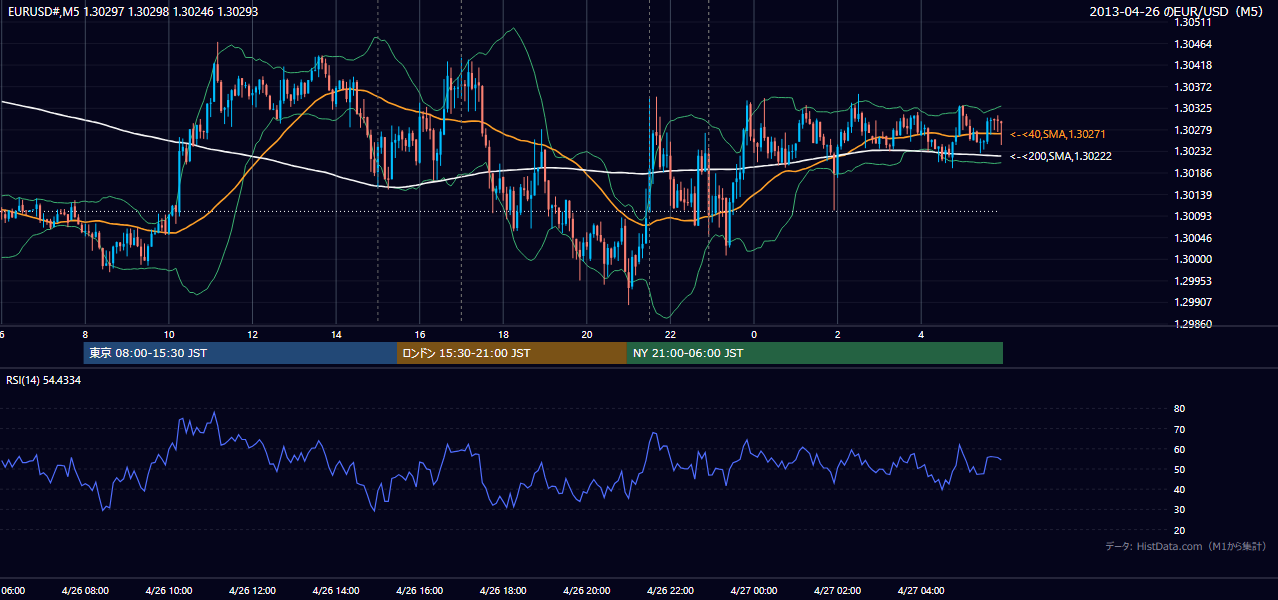Click RSI scale level 40
This screenshot has width=1278, height=600.
1179,489
